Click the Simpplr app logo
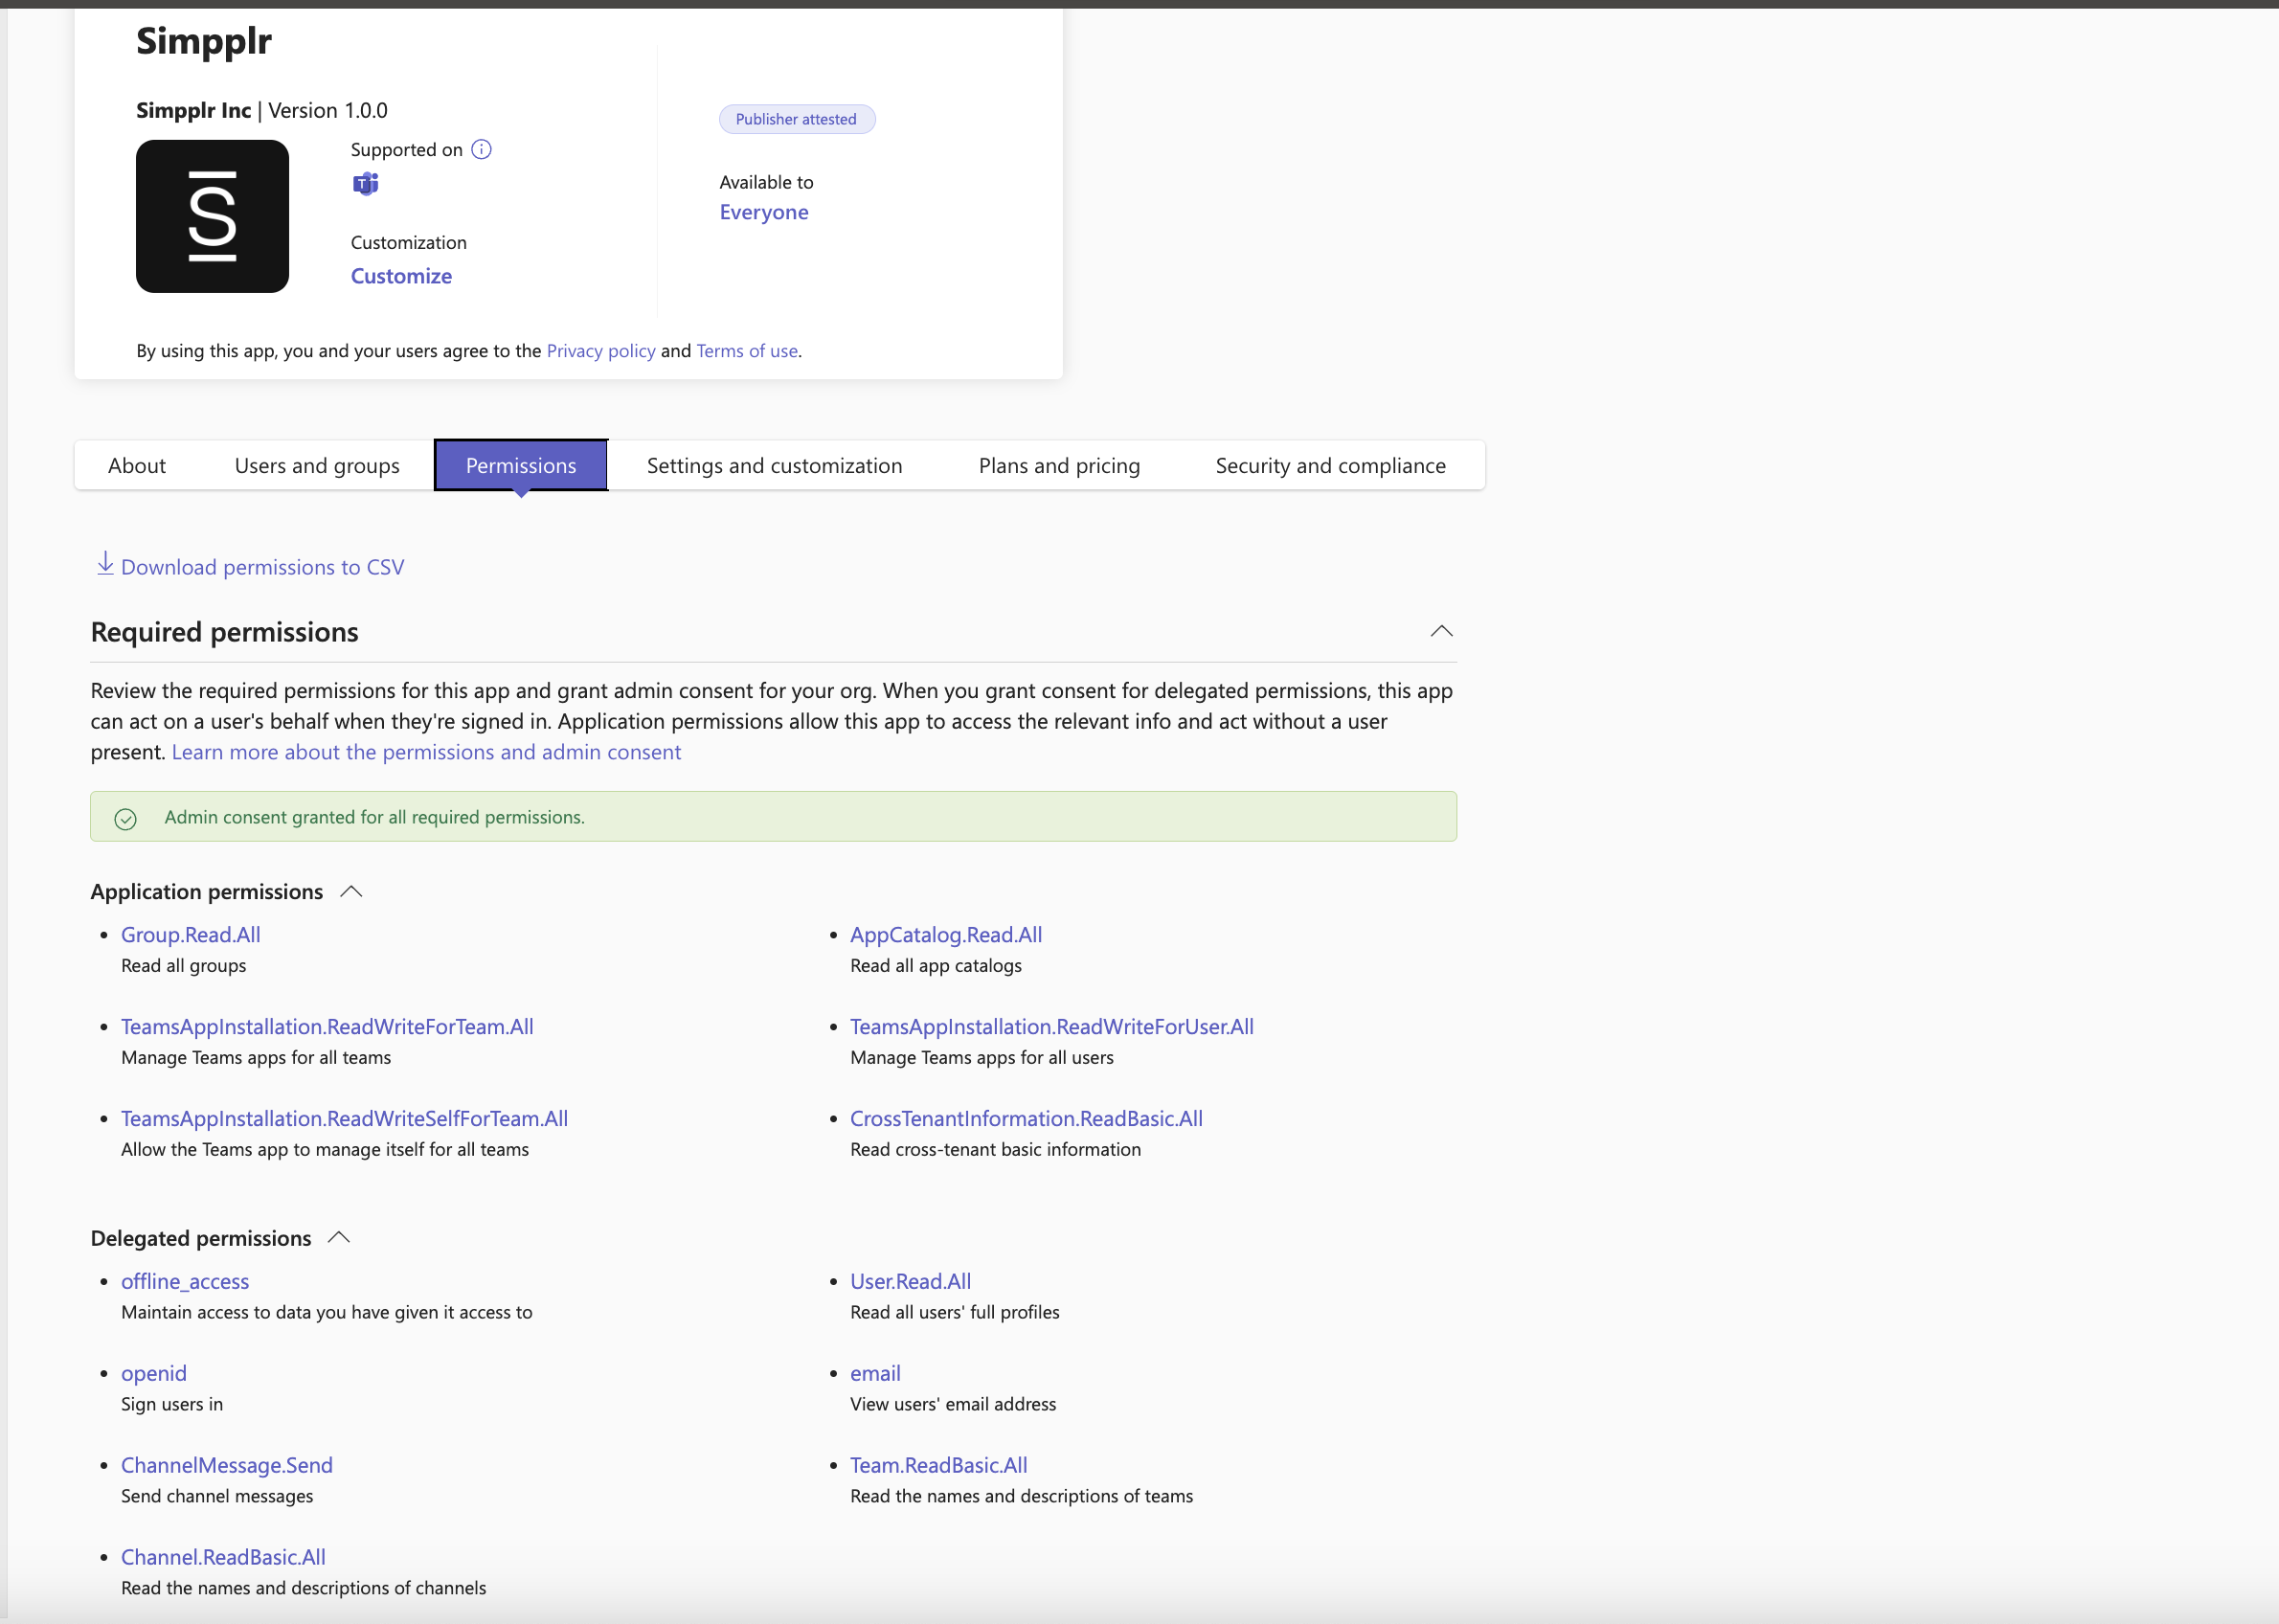2279x1624 pixels. [212, 216]
